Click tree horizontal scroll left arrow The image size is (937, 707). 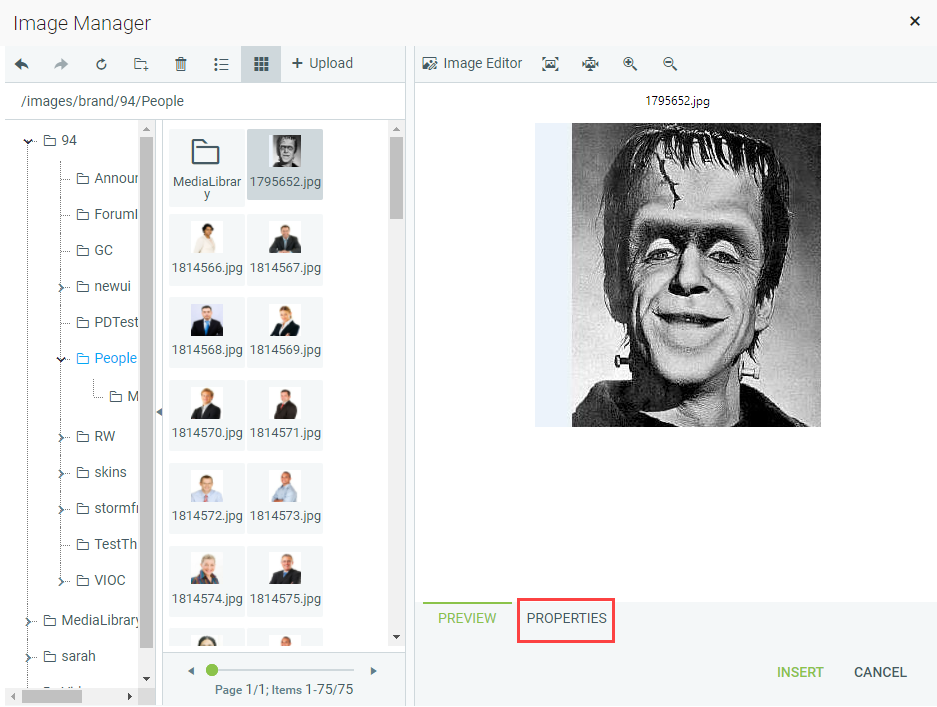click(x=13, y=696)
